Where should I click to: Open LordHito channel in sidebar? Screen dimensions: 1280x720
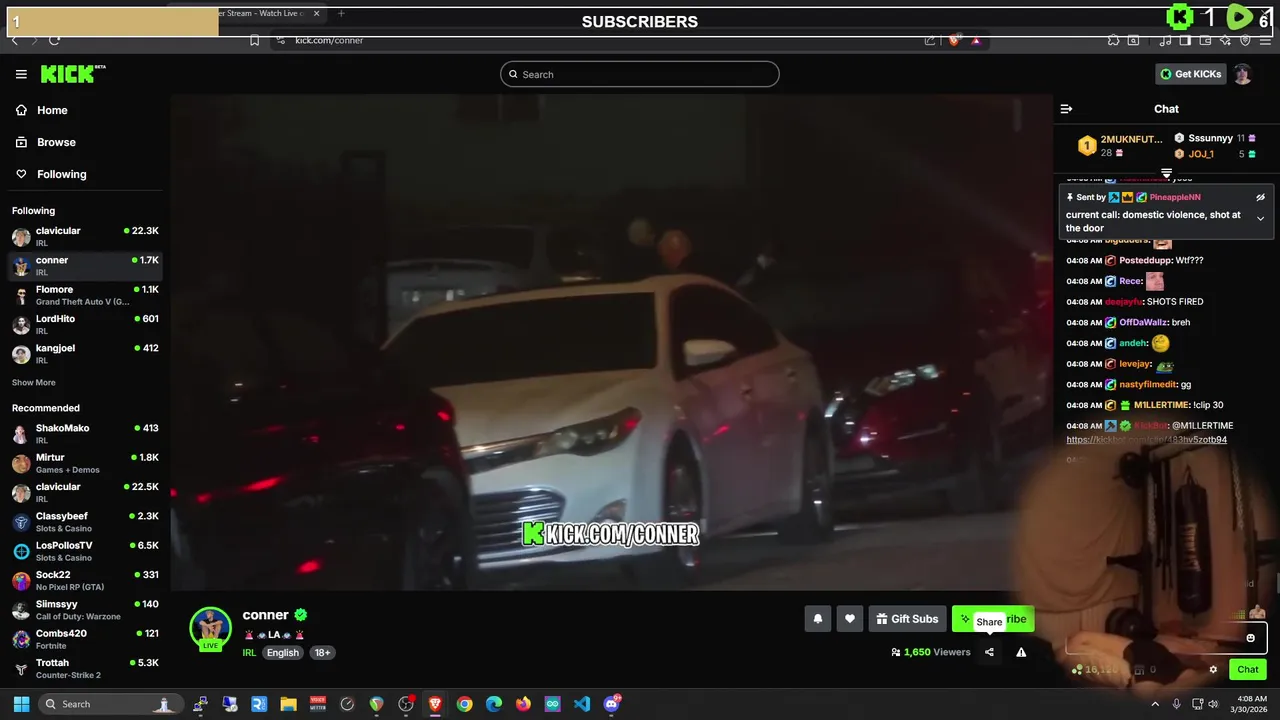pyautogui.click(x=85, y=324)
